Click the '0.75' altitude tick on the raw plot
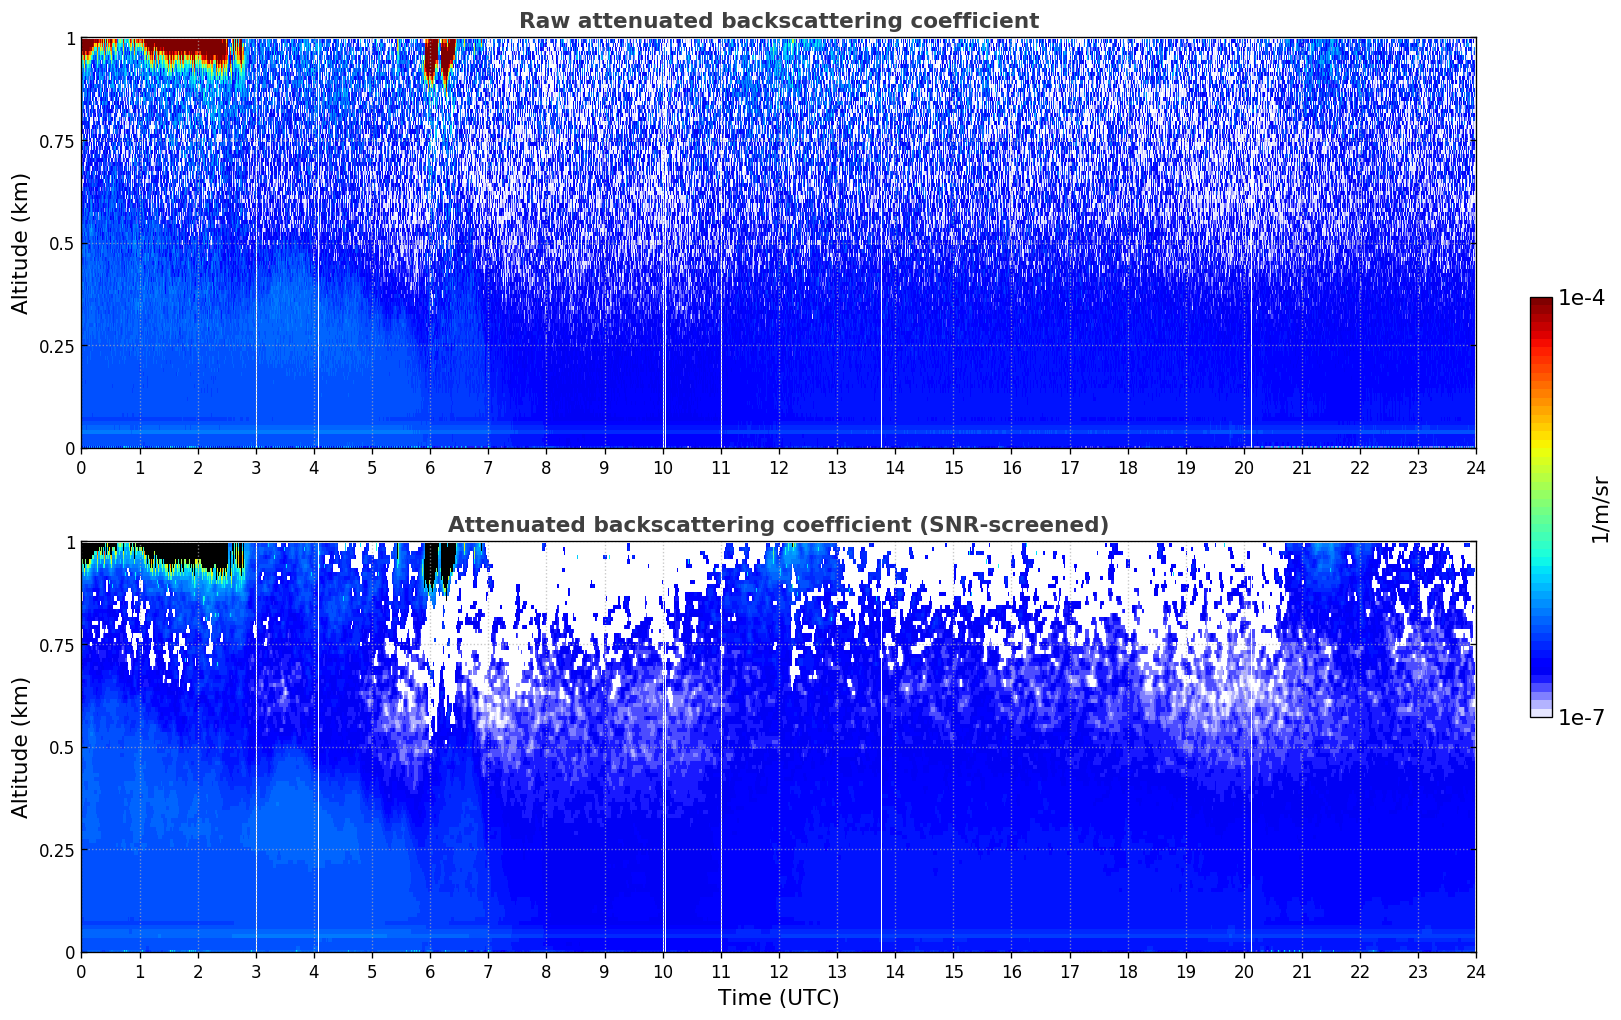 57,141
